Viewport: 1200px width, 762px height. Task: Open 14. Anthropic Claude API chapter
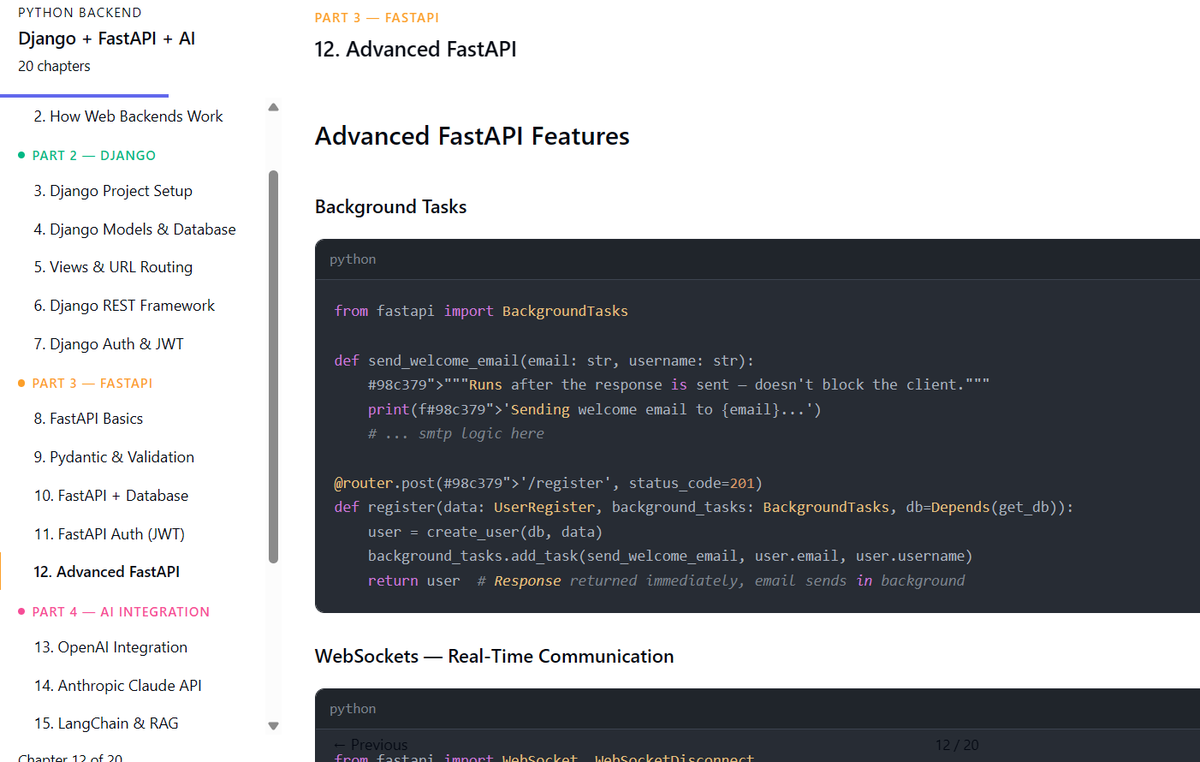click(x=117, y=685)
